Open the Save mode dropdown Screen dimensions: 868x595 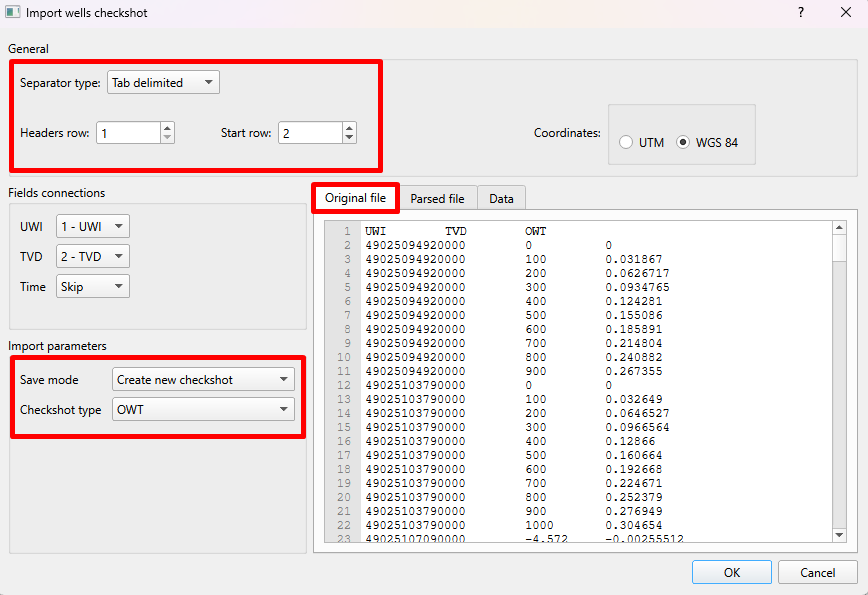pyautogui.click(x=203, y=379)
